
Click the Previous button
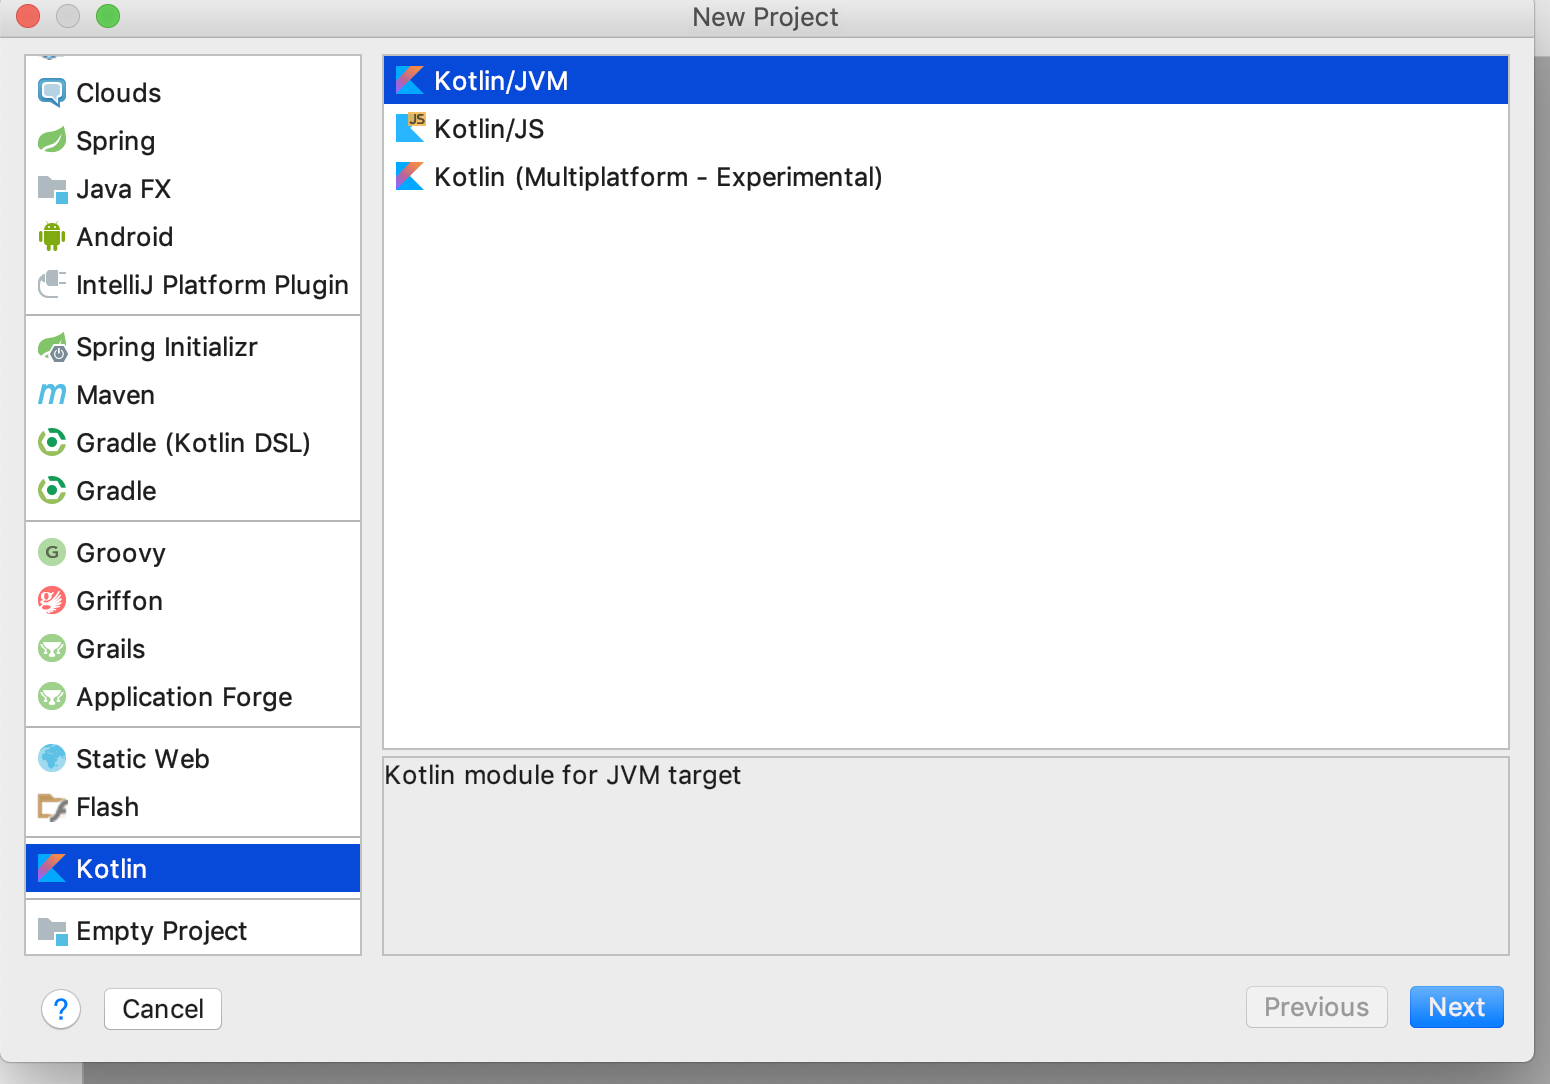1317,1007
